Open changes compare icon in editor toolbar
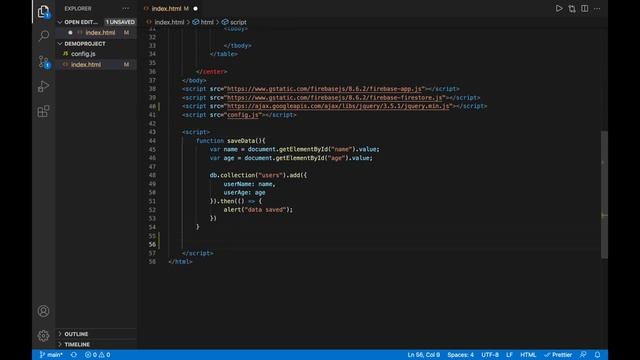The image size is (640, 360). point(572,9)
